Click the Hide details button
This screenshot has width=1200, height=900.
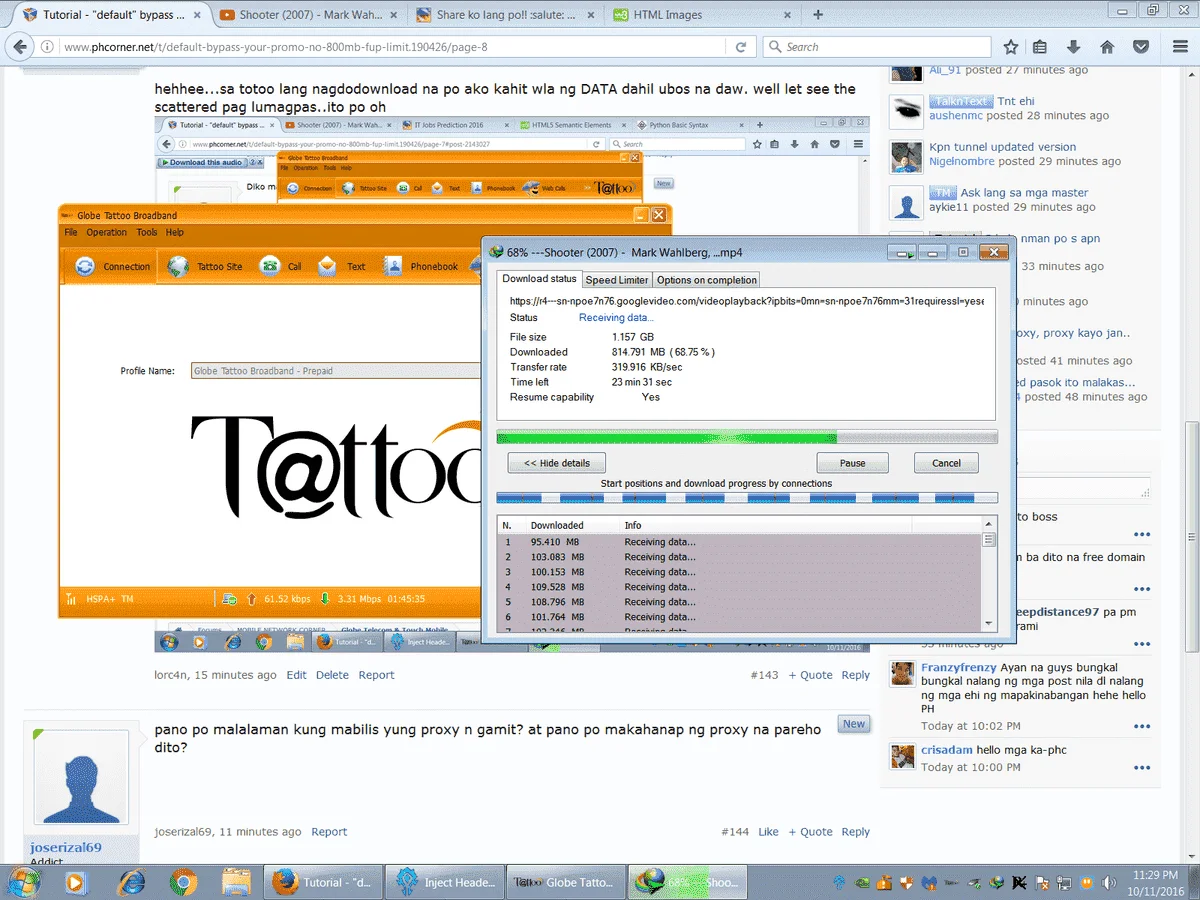point(557,463)
